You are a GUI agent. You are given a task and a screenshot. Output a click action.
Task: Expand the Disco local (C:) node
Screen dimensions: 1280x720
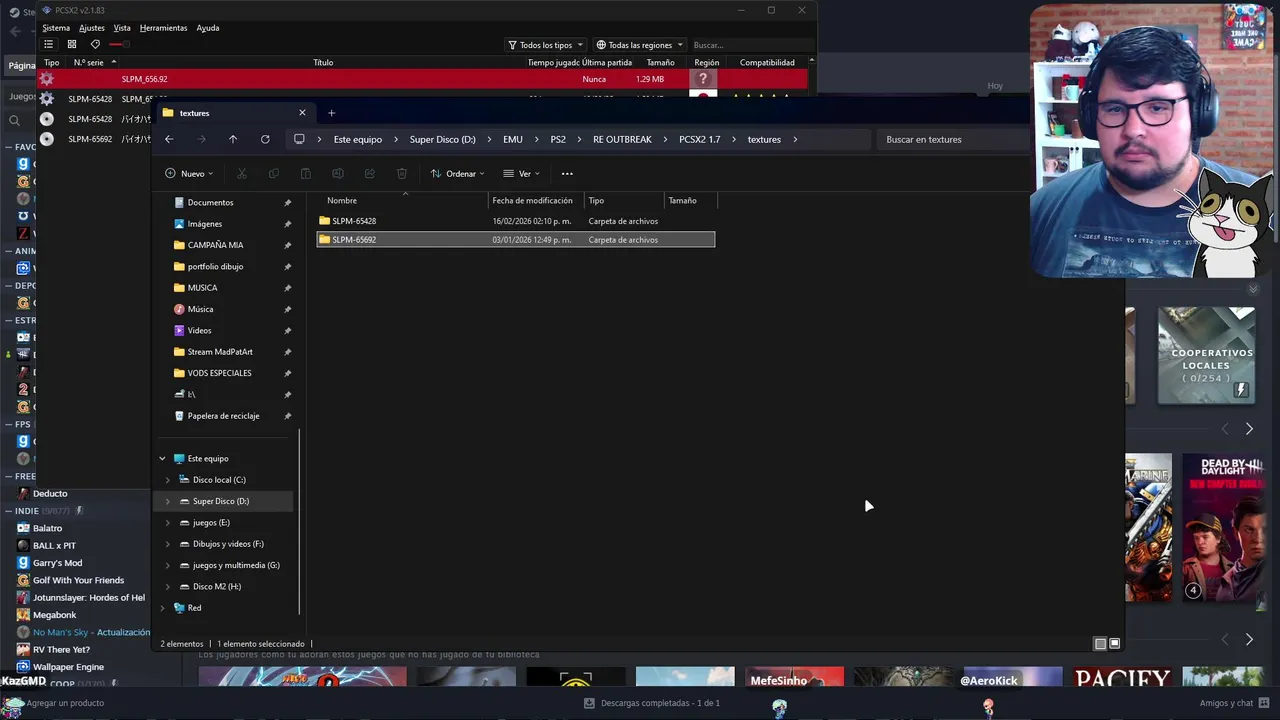pyautogui.click(x=168, y=480)
